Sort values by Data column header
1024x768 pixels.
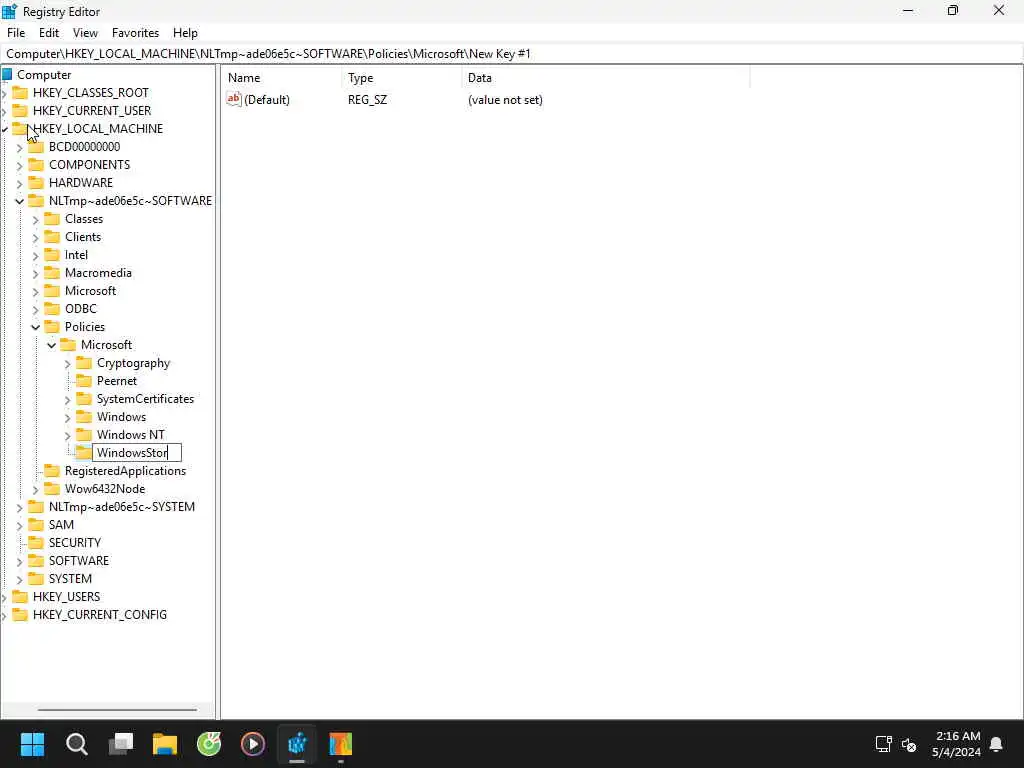point(606,78)
